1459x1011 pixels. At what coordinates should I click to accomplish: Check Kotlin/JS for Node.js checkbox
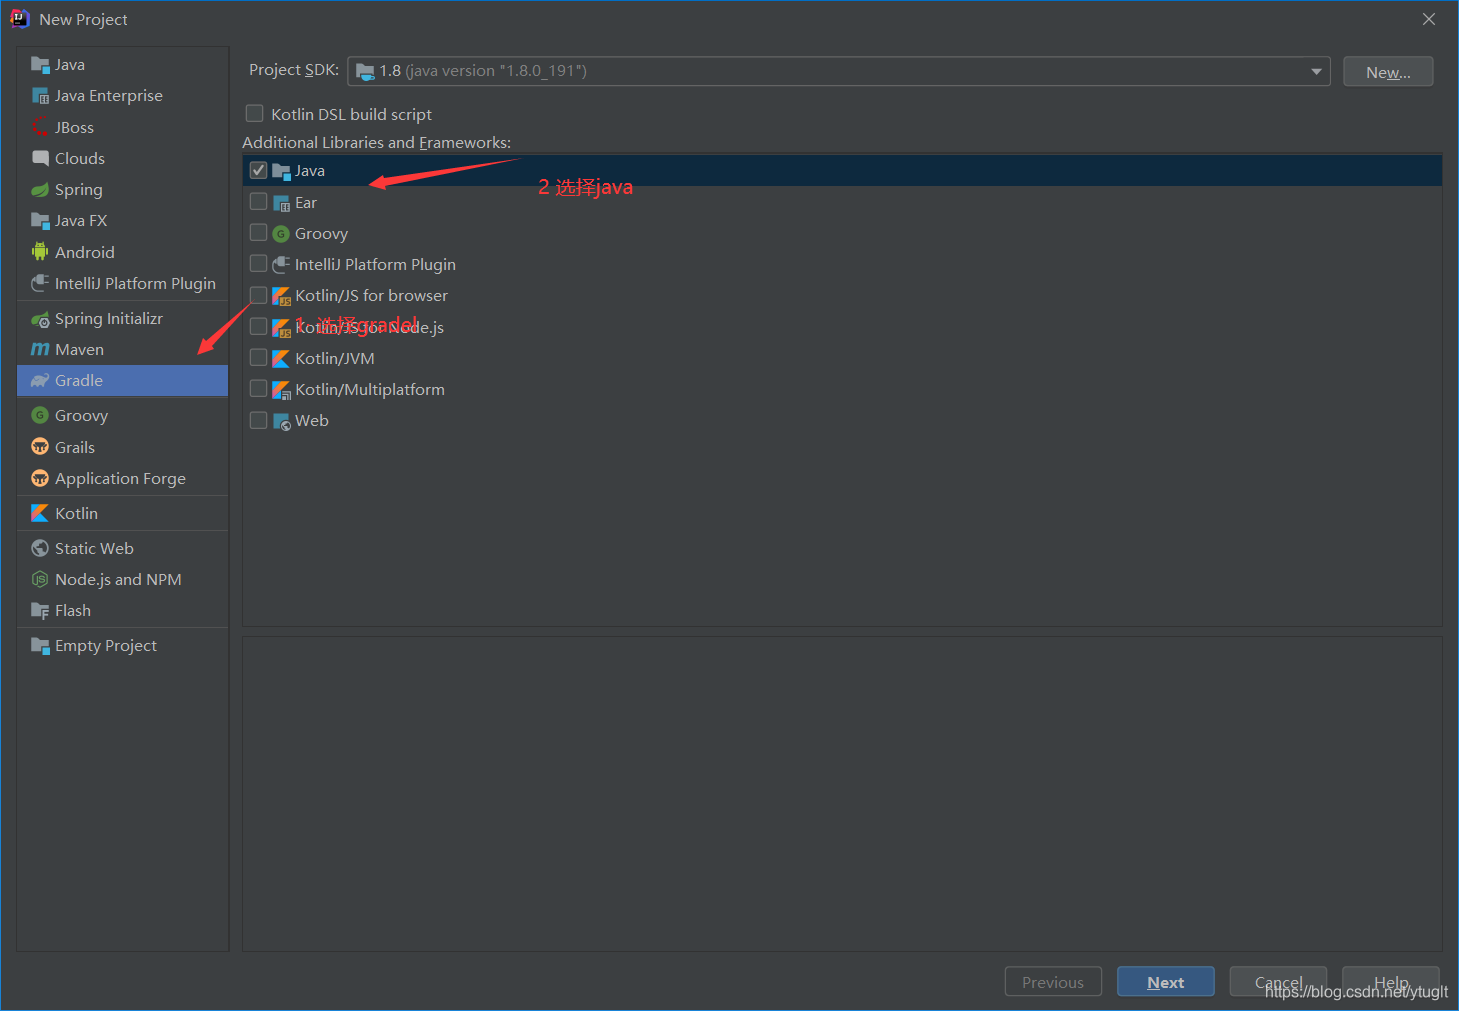point(258,327)
